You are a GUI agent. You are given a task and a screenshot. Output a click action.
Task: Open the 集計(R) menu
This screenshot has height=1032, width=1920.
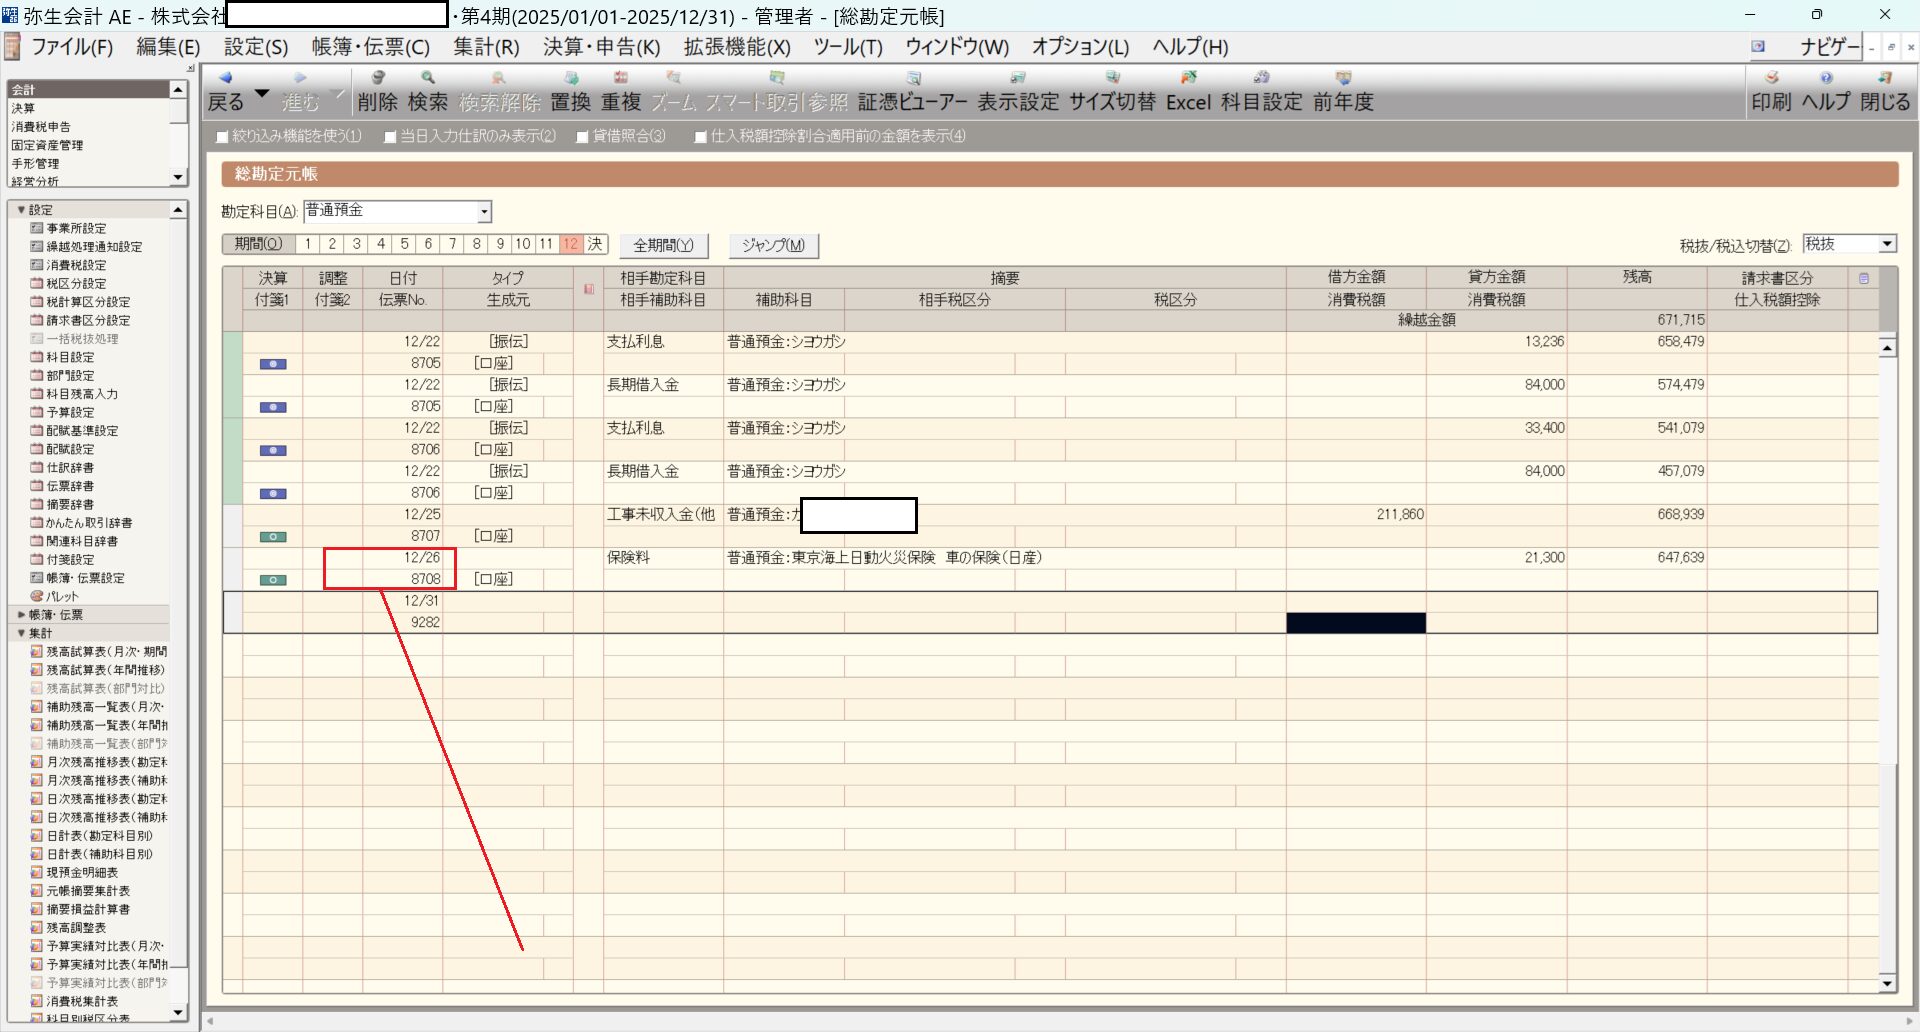(x=486, y=47)
